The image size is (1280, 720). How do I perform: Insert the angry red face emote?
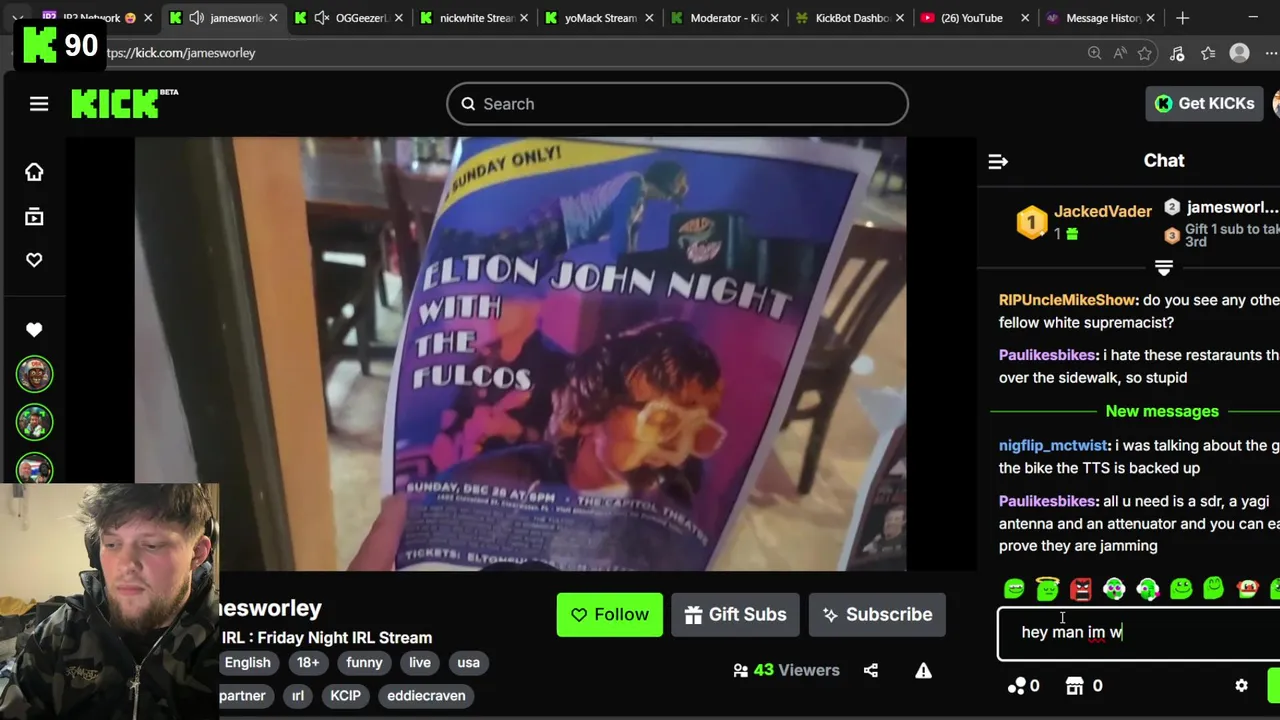click(x=1081, y=589)
